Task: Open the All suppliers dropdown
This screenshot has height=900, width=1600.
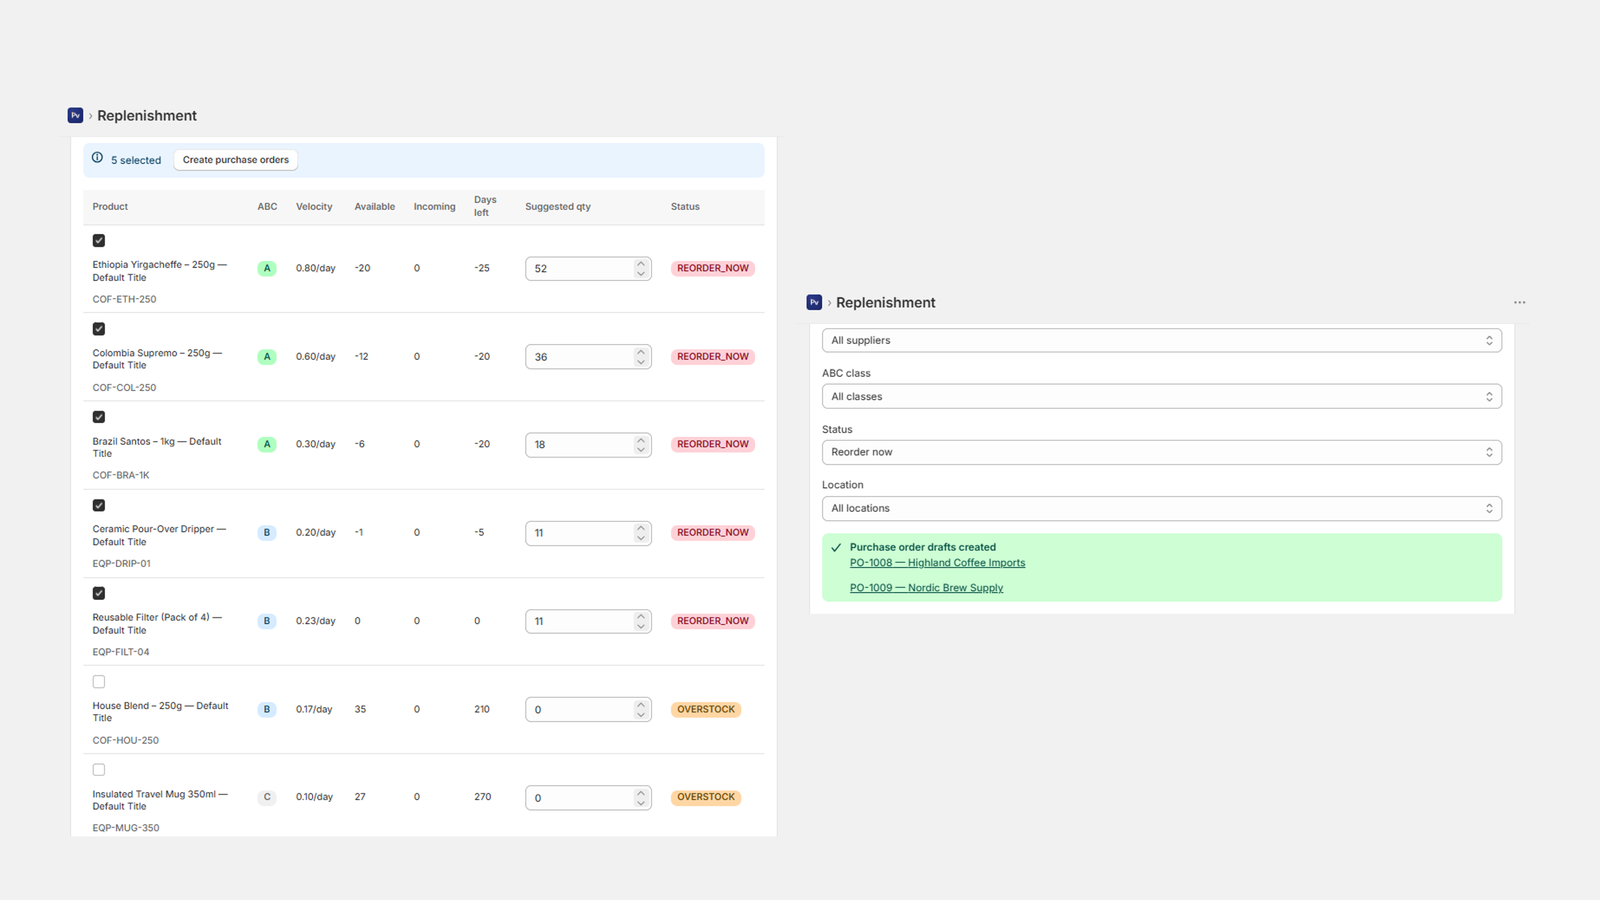Action: point(1161,340)
